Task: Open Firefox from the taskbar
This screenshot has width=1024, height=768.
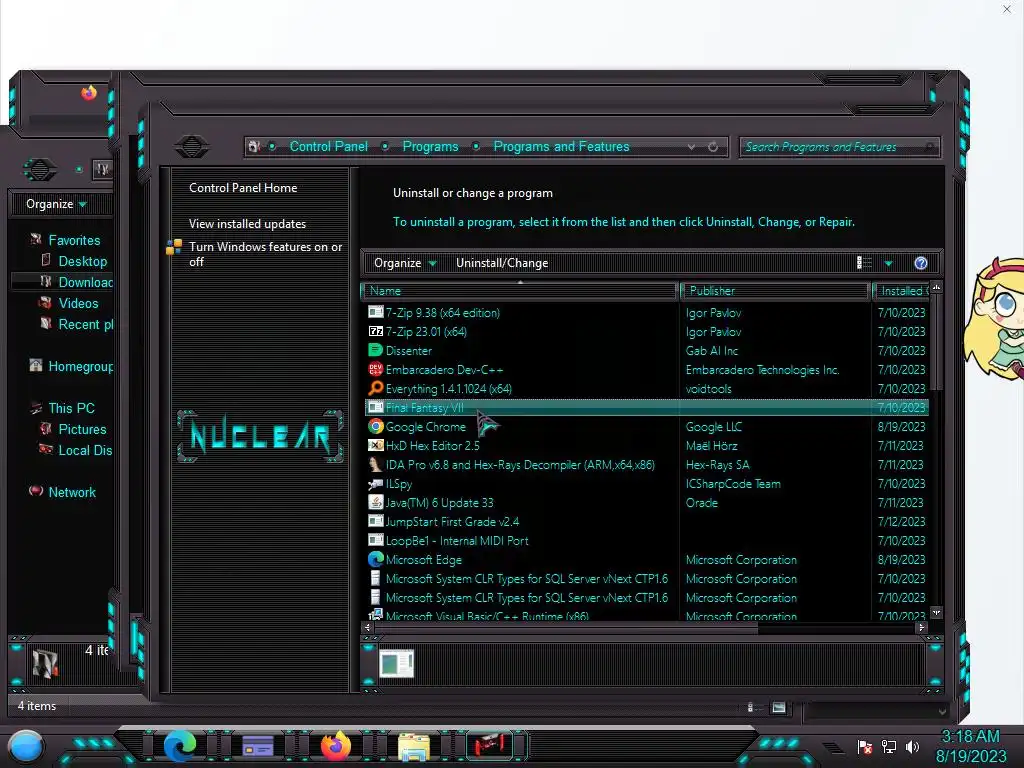Action: point(336,746)
